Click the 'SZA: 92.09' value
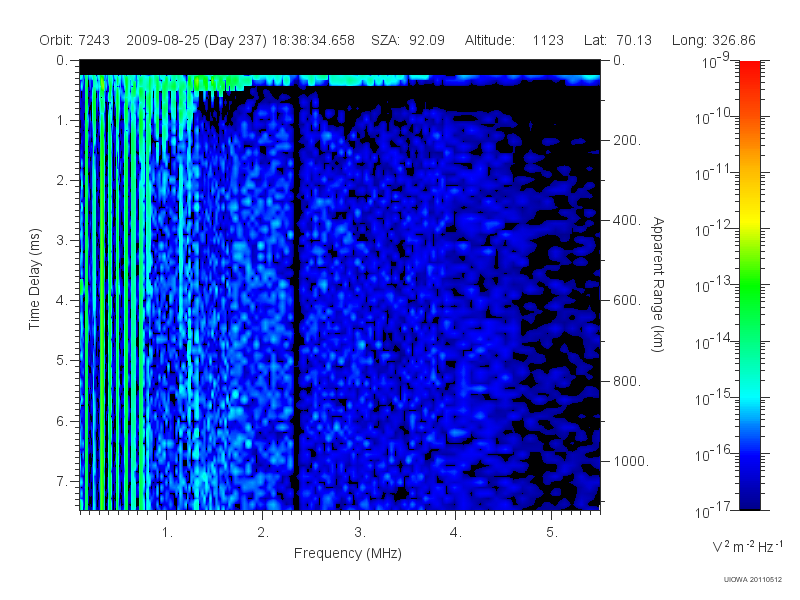800x600 pixels. click(408, 40)
